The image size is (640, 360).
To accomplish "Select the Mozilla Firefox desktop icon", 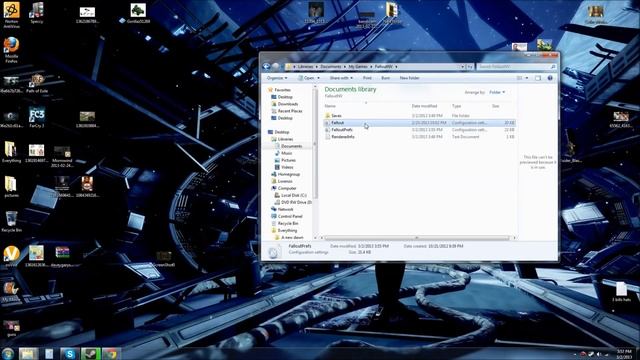I will (11, 50).
